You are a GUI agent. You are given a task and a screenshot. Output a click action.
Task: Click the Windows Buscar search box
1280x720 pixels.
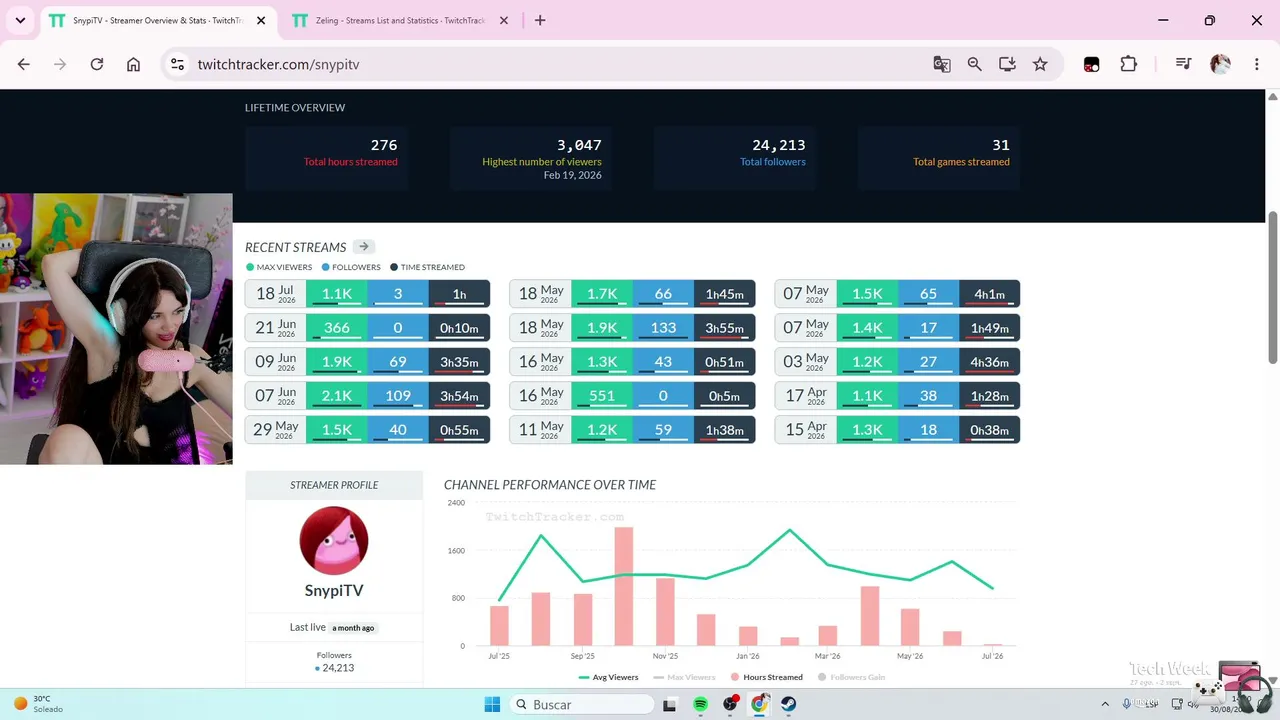[x=584, y=705]
